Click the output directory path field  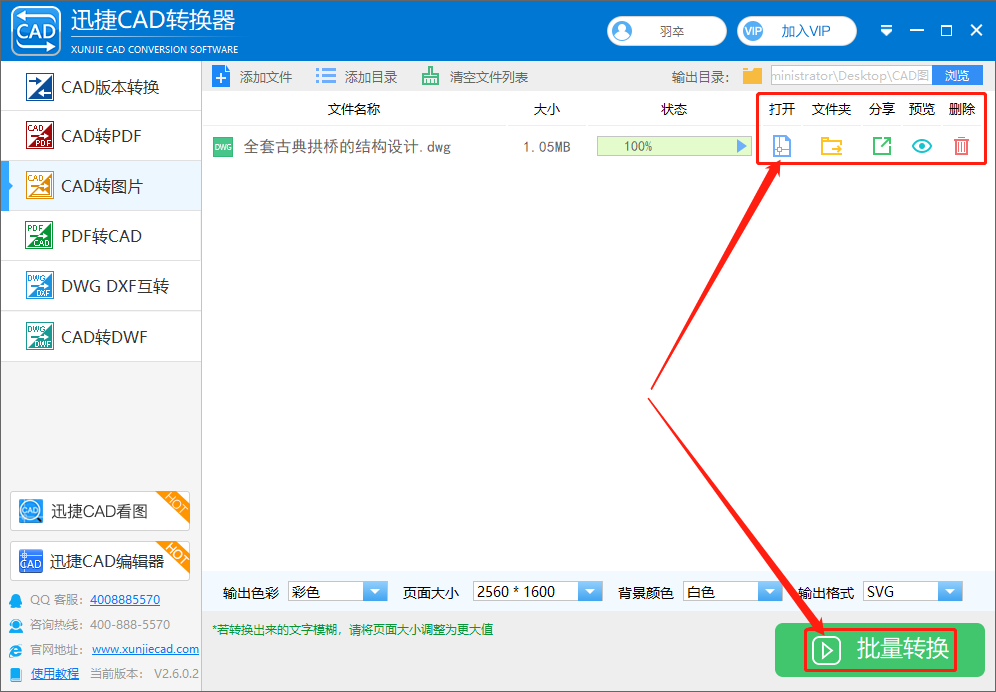point(851,76)
